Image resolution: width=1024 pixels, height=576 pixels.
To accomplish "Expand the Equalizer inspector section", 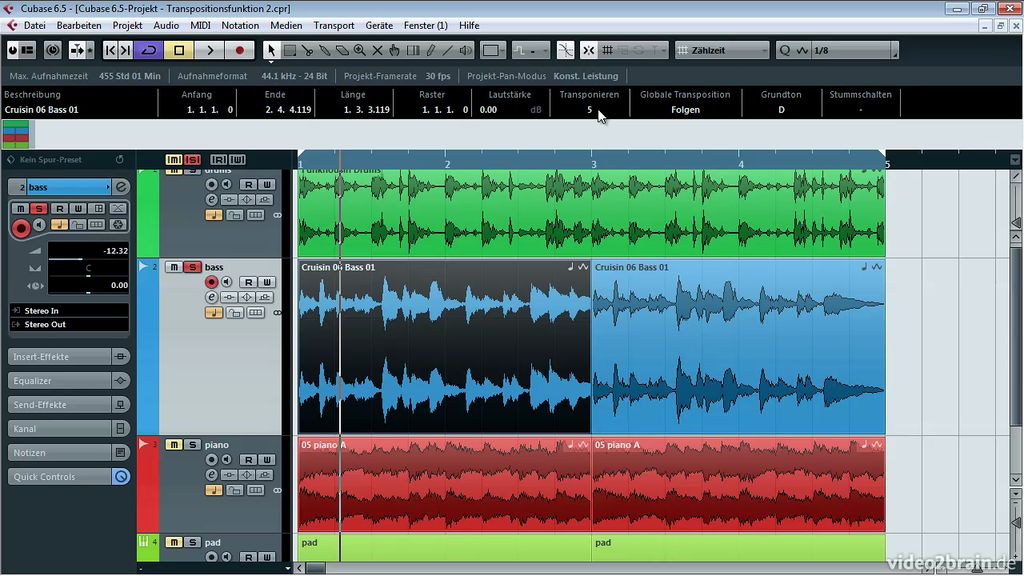I will (x=69, y=381).
